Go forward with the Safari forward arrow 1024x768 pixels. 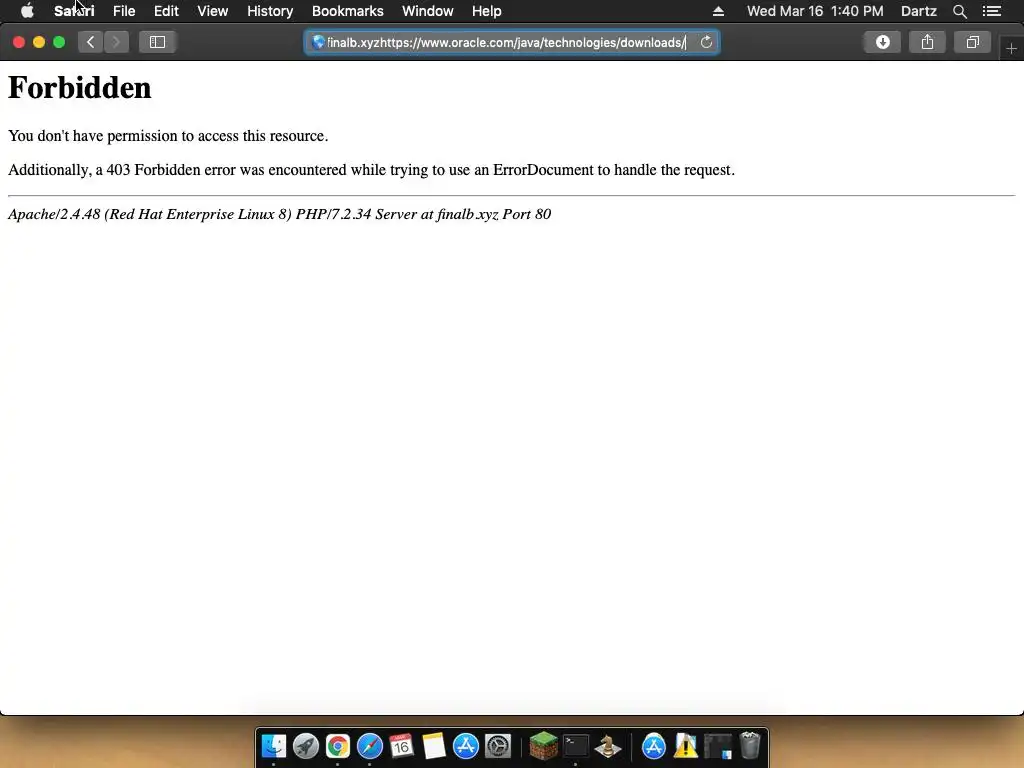(x=116, y=42)
